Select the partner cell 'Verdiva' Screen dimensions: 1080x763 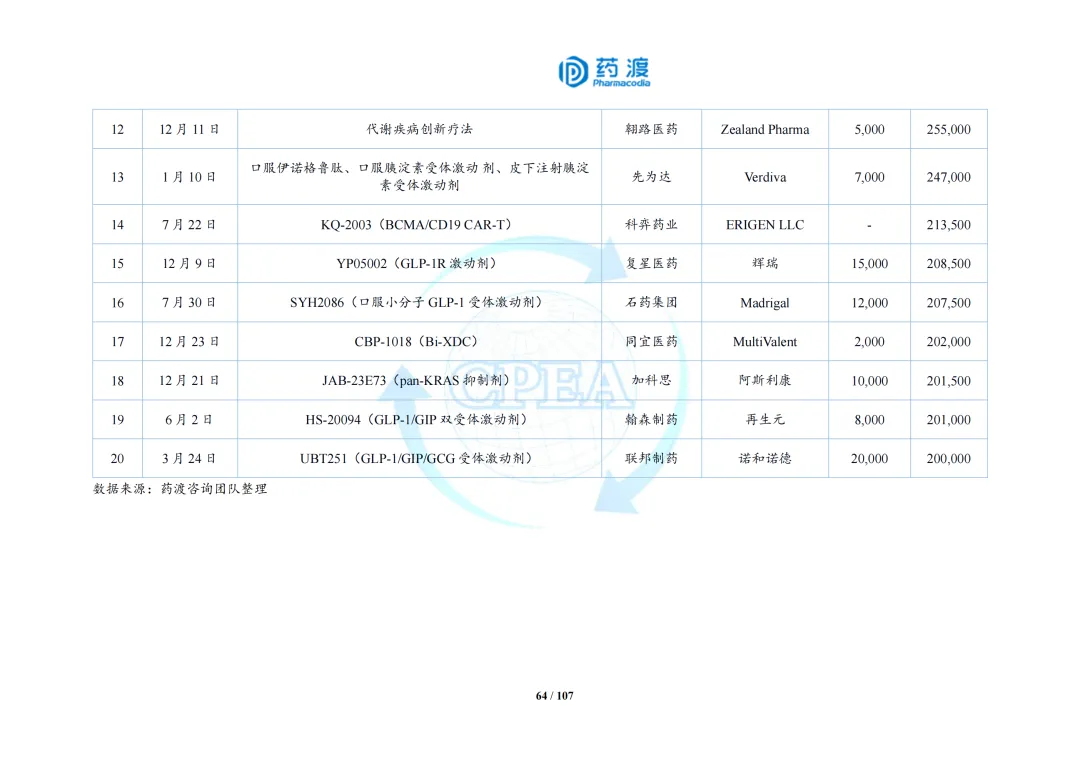pos(765,177)
